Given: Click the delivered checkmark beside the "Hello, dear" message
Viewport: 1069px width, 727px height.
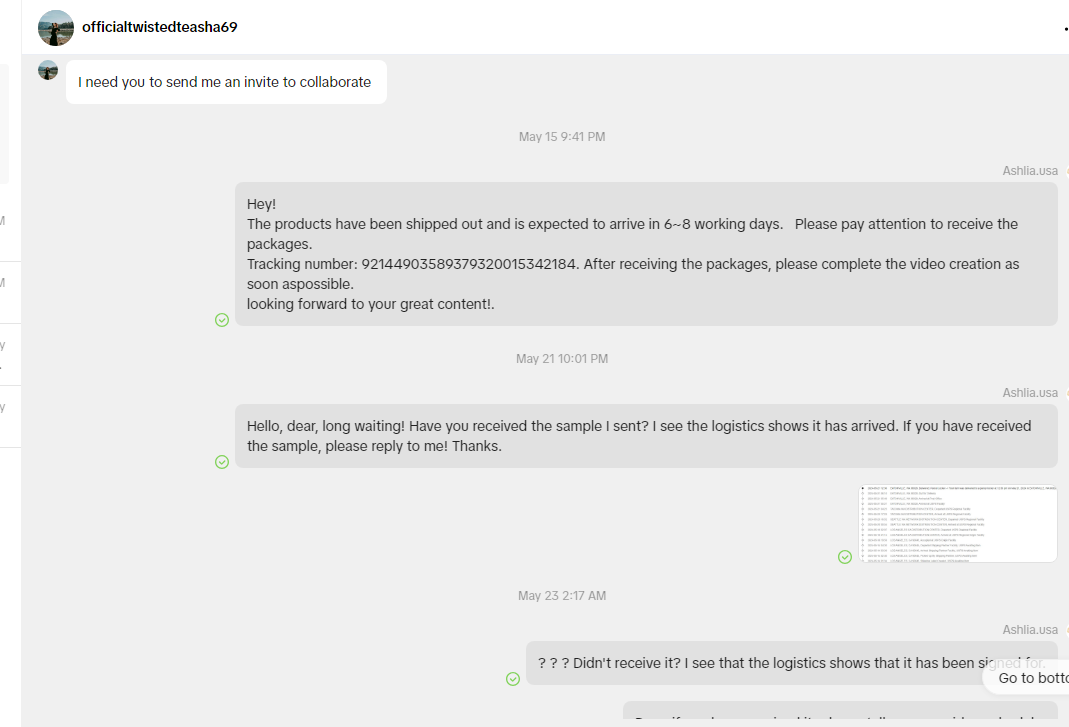Looking at the screenshot, I should pyautogui.click(x=222, y=462).
